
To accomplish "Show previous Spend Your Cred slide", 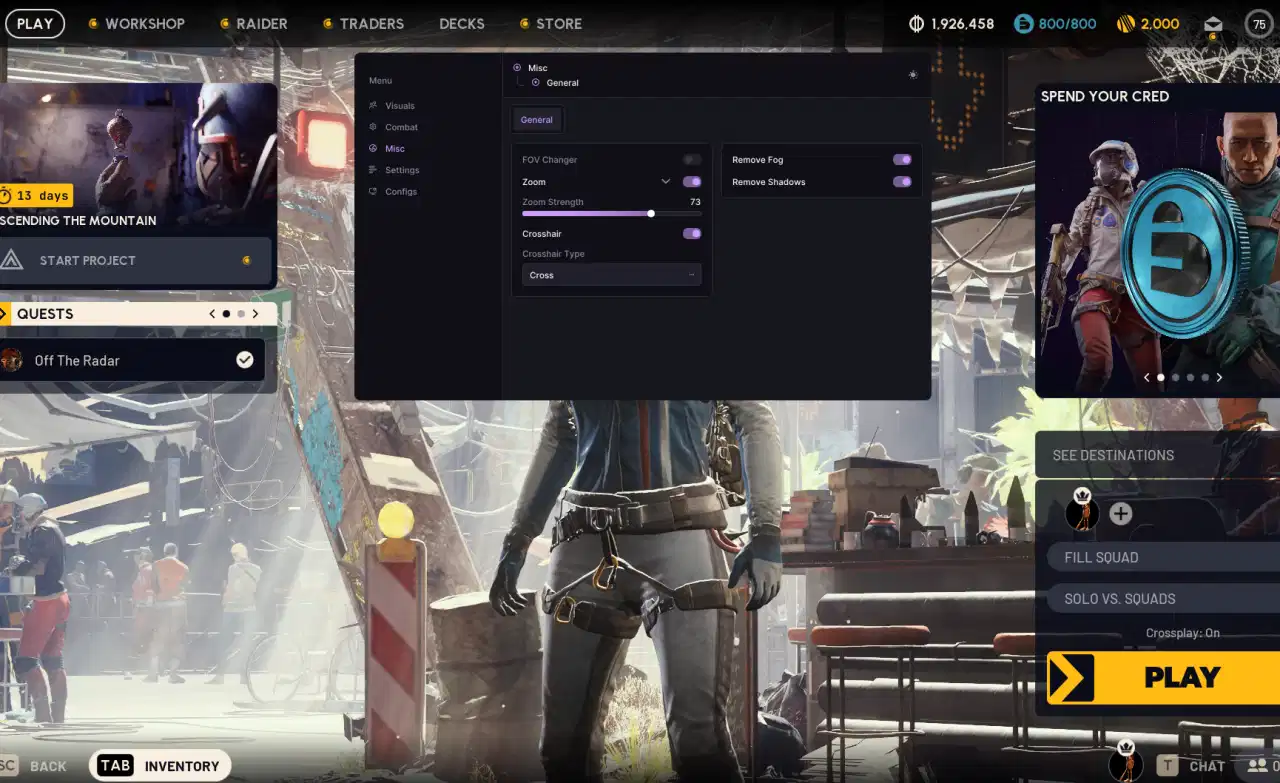I will (1146, 378).
